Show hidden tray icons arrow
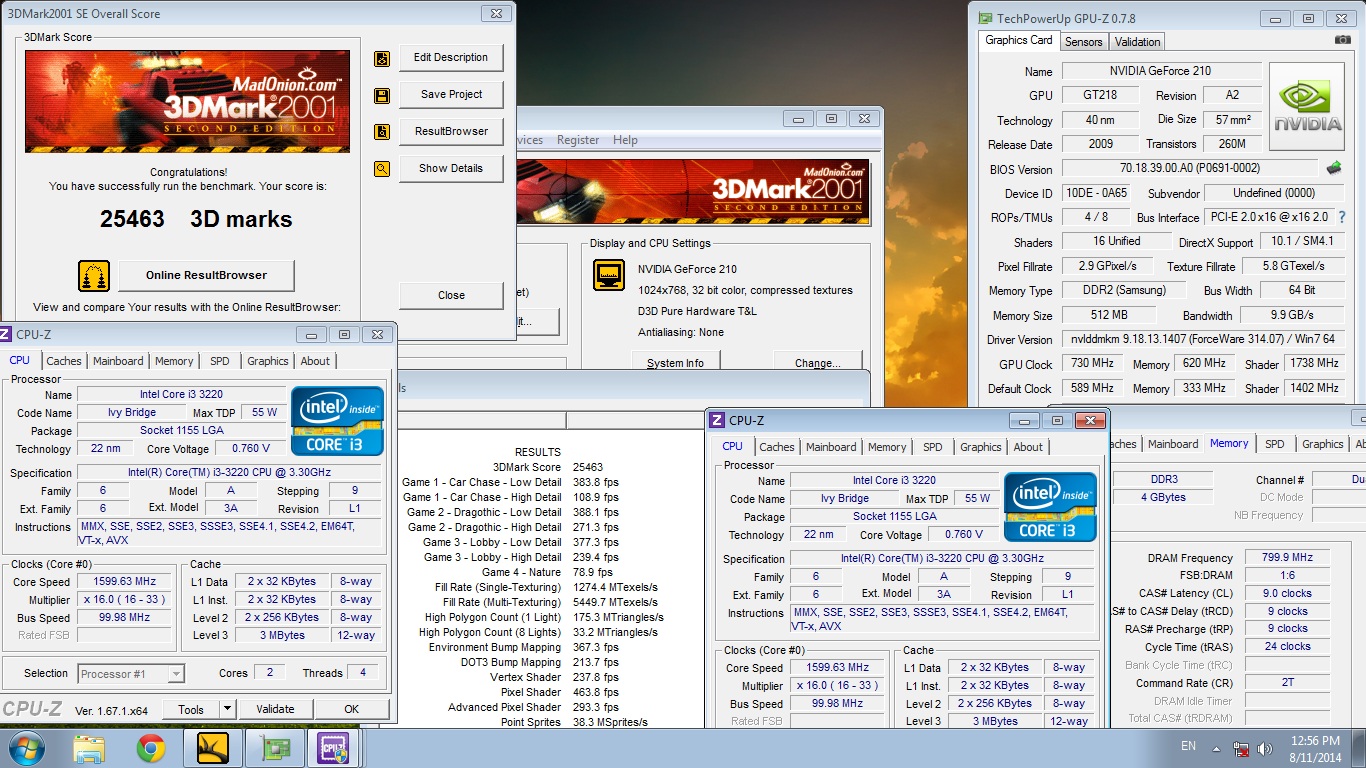1366x768 pixels. click(1217, 748)
